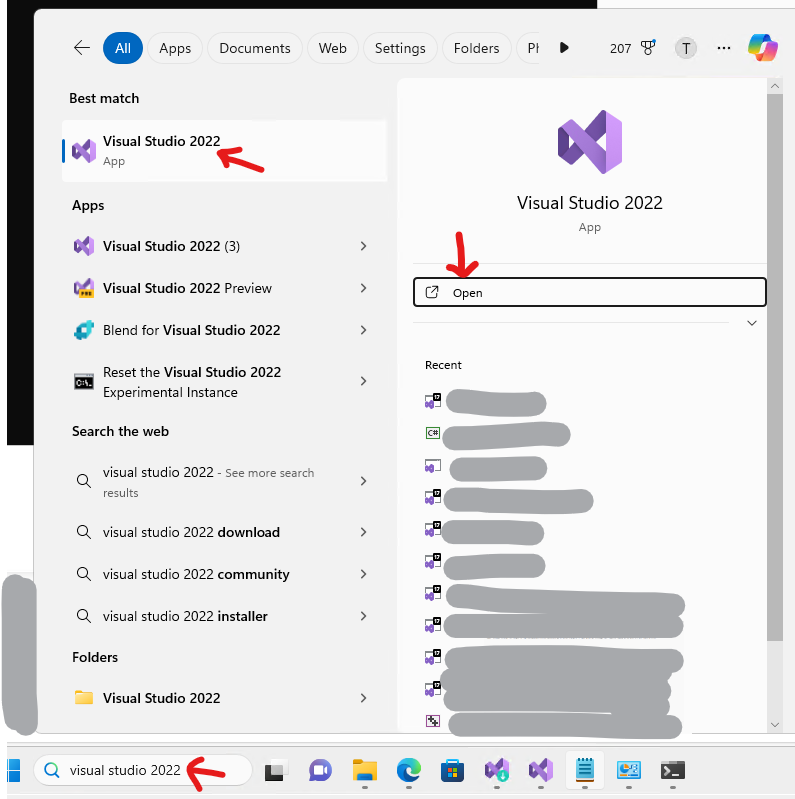This screenshot has width=795, height=799.
Task: Expand Reset Experimental Instance result chevron
Action: [x=363, y=381]
